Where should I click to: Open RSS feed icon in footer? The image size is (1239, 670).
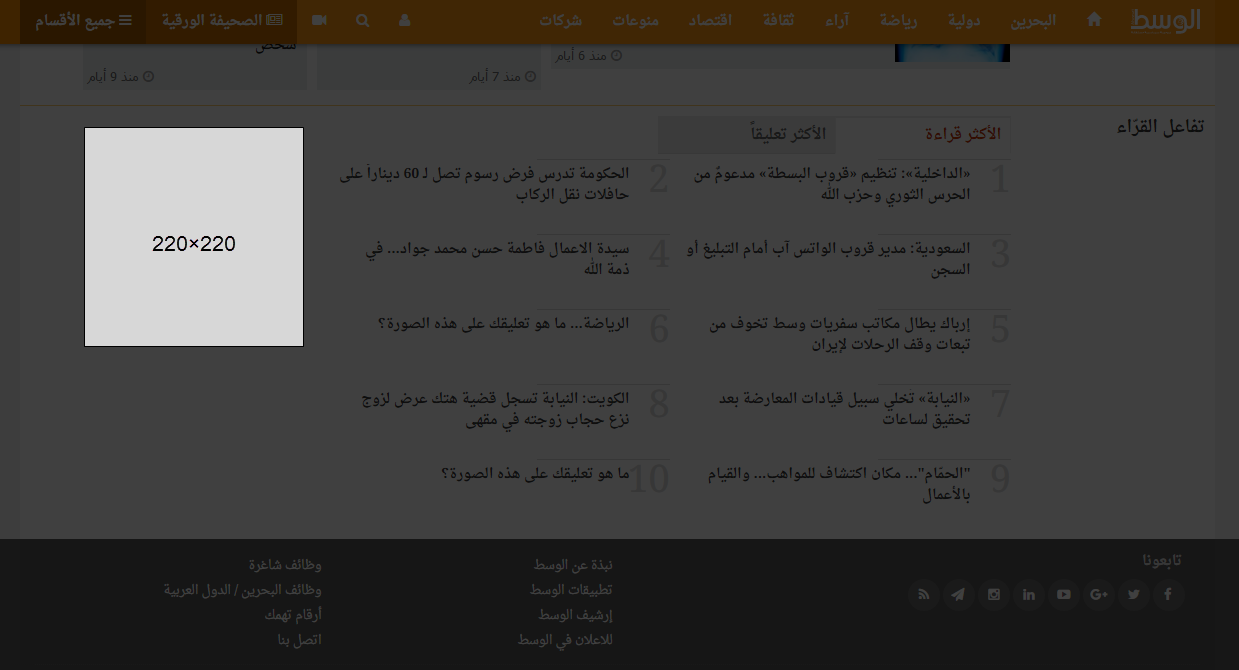[x=924, y=595]
